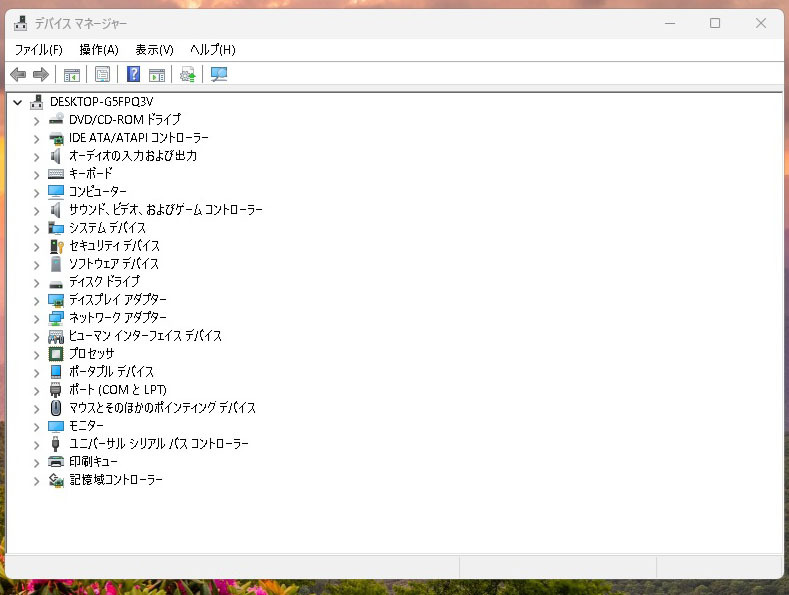The image size is (789, 595).
Task: Select ヒューマン インターフェイス デバイス label
Action: point(145,336)
